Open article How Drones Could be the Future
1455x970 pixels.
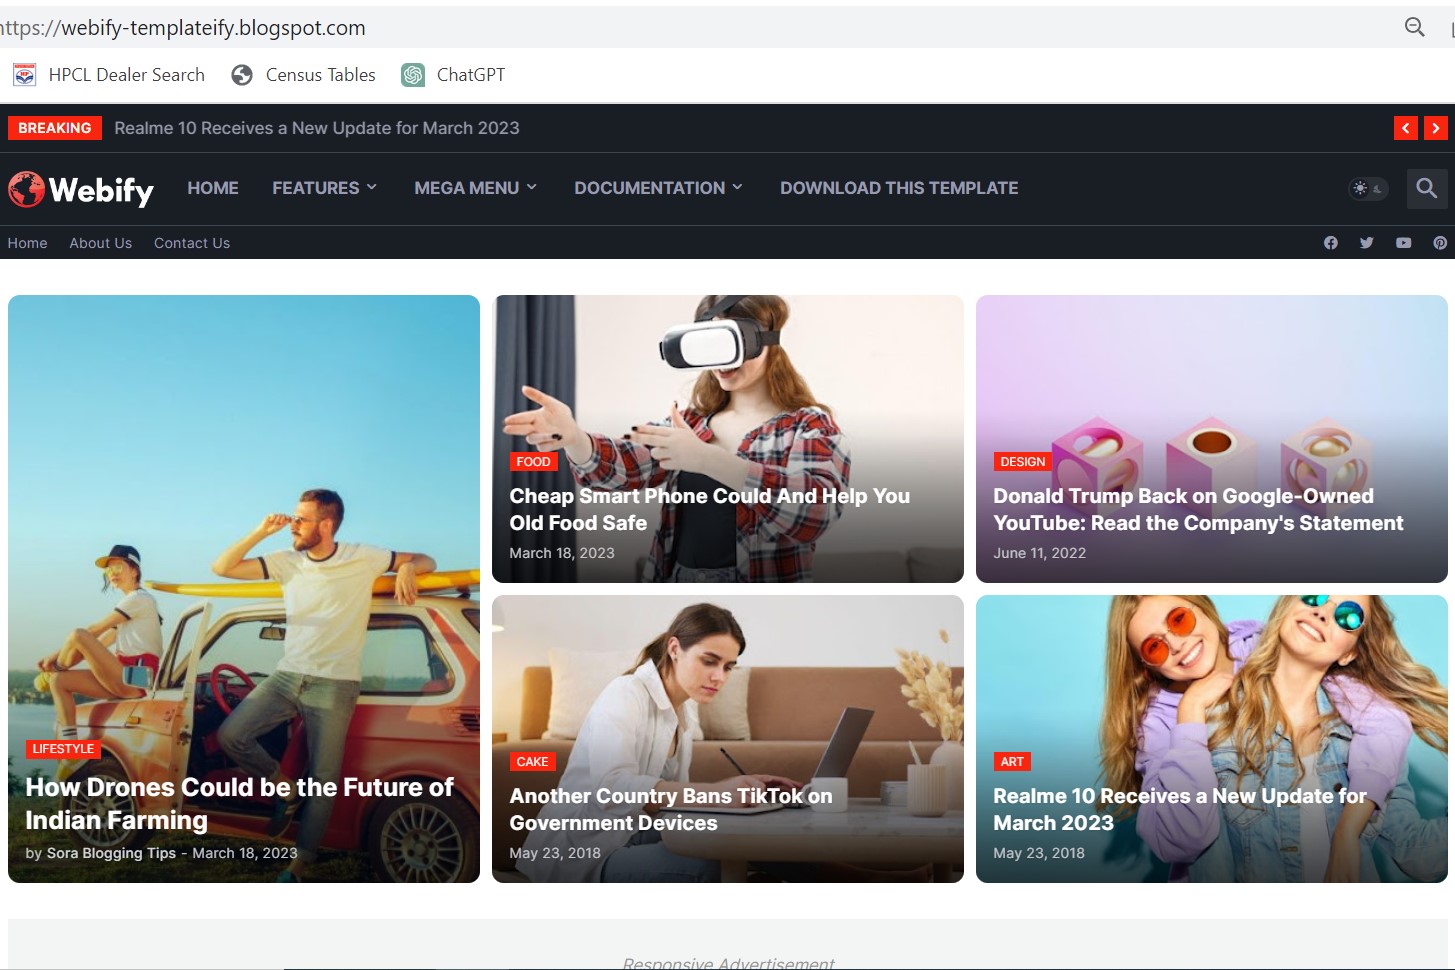point(239,804)
